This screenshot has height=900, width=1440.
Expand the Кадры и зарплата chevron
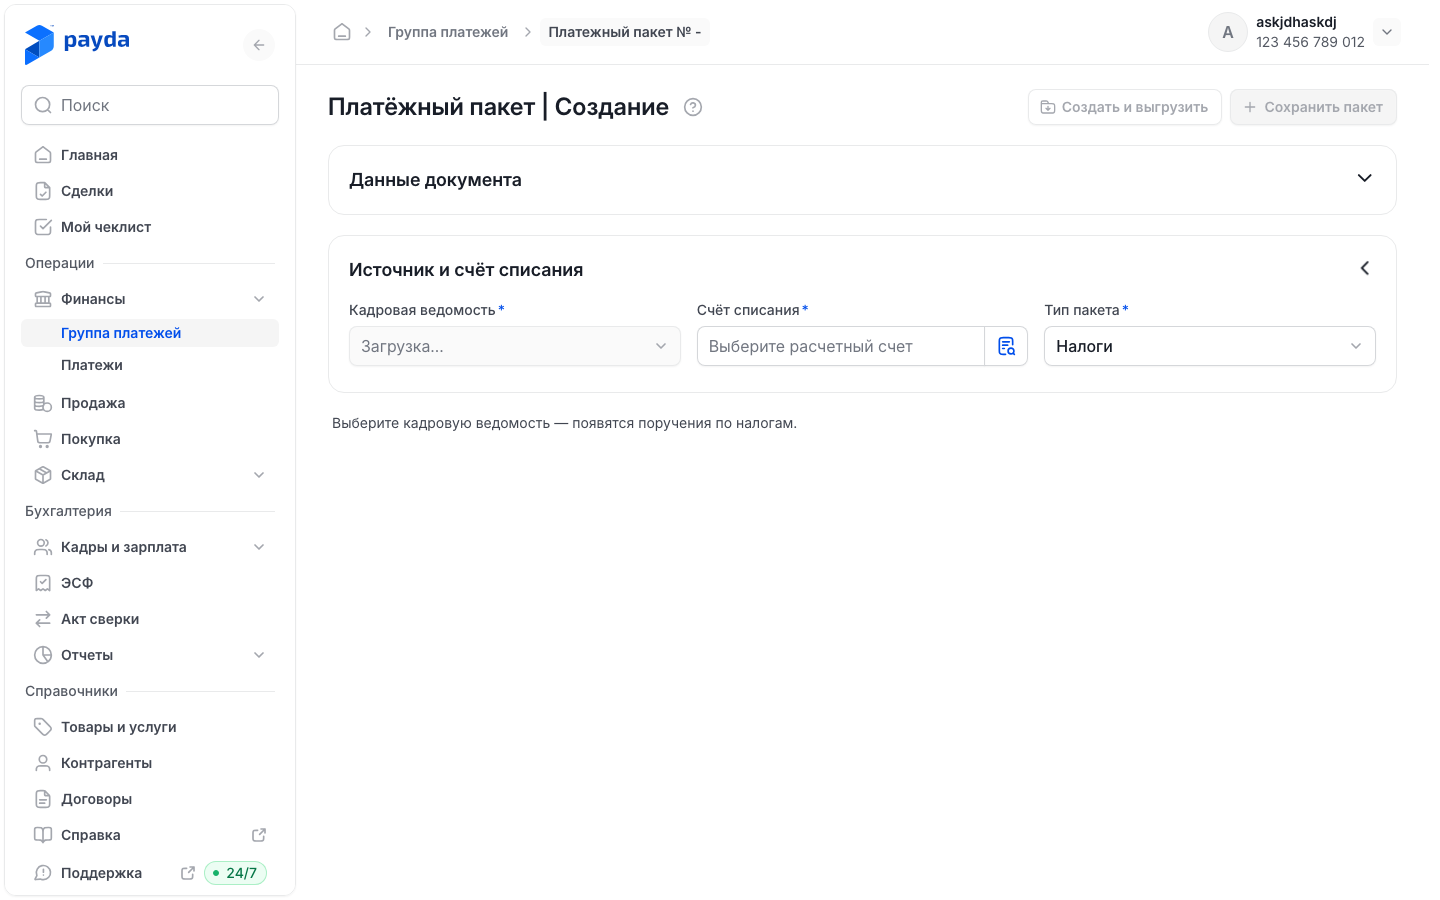[x=259, y=547]
